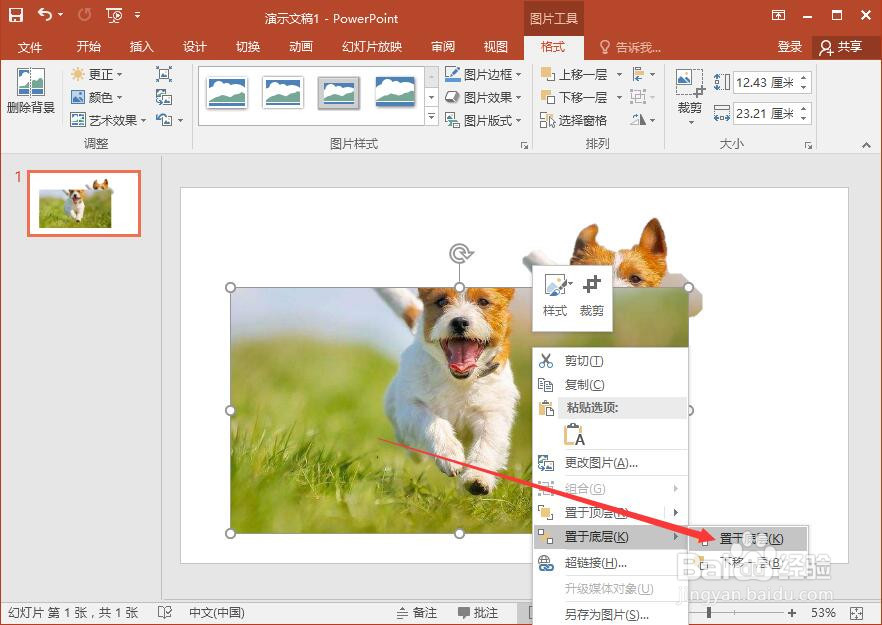Click the 批注 comments button in status bar
The height and width of the screenshot is (625, 882).
tap(478, 613)
